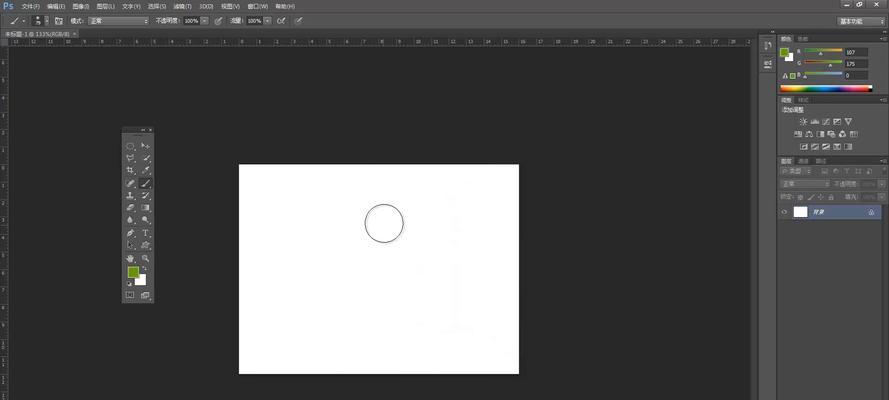Open the Image menu
This screenshot has width=889, height=400.
[81, 6]
